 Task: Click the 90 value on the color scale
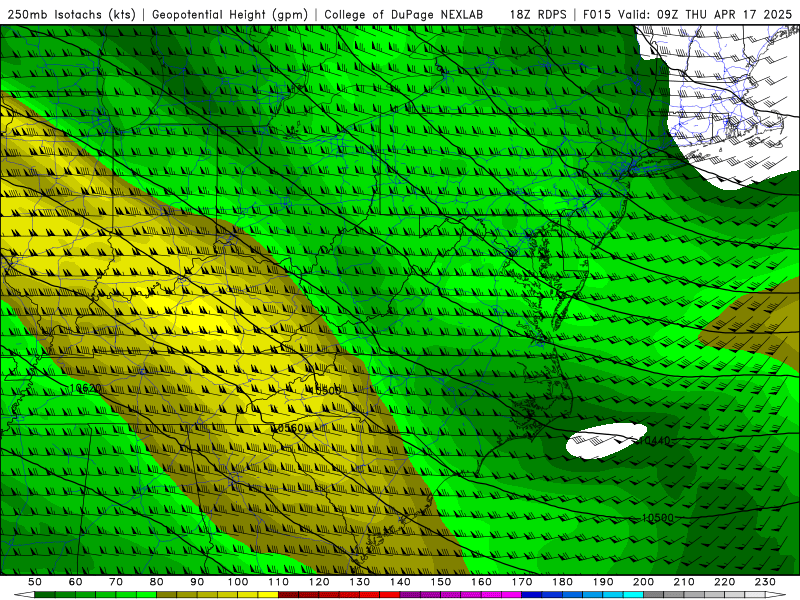197,582
